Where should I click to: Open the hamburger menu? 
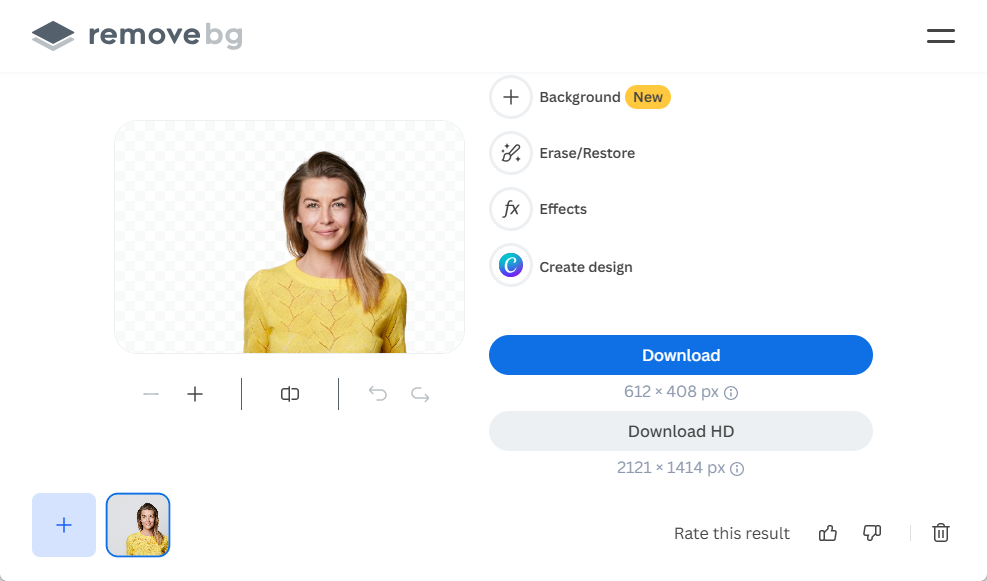(x=940, y=37)
